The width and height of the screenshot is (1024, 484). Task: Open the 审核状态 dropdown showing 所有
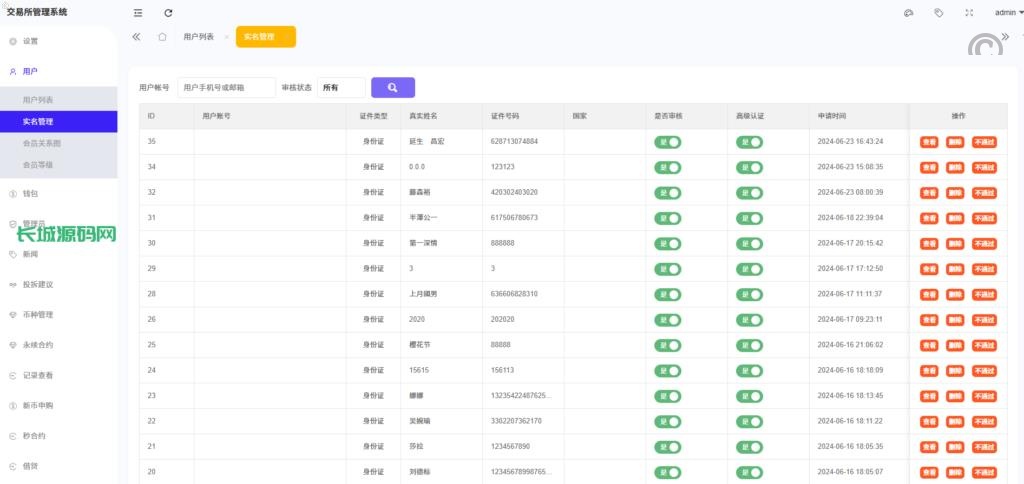click(x=341, y=88)
